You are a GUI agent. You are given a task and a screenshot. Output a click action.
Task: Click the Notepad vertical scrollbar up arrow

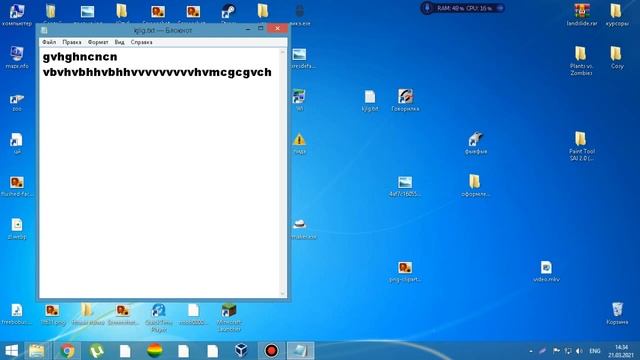point(282,52)
